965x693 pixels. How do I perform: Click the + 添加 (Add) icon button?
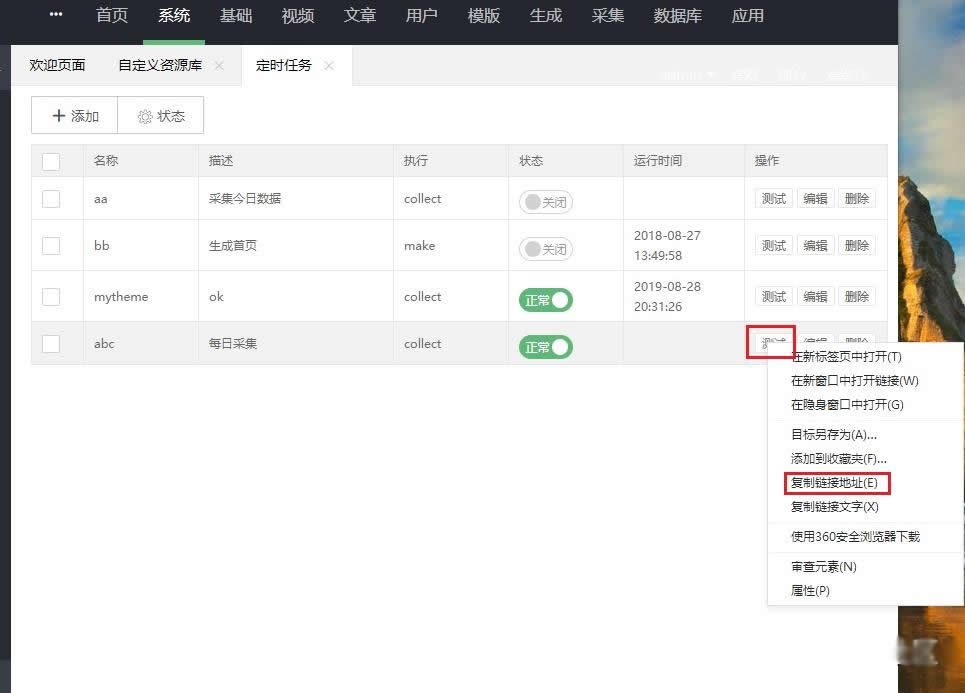73,115
